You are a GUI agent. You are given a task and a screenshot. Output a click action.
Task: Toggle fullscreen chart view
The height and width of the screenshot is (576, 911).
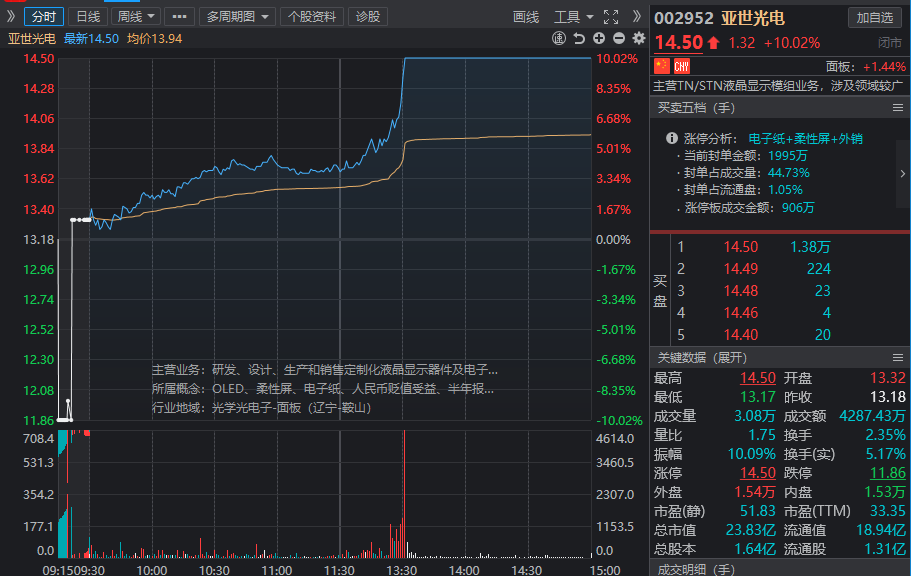pos(611,17)
